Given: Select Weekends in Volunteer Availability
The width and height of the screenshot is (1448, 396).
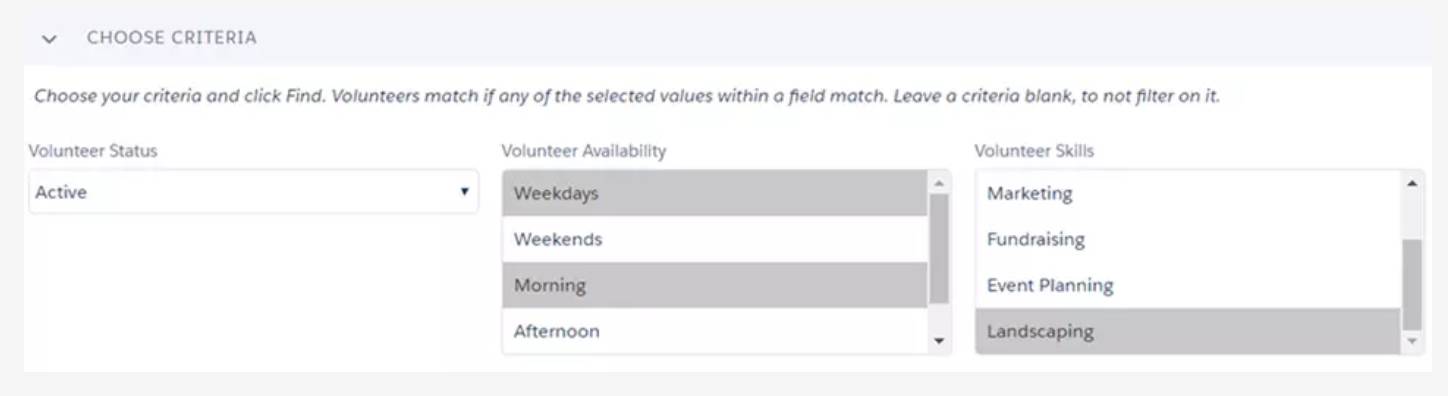Looking at the screenshot, I should [715, 239].
